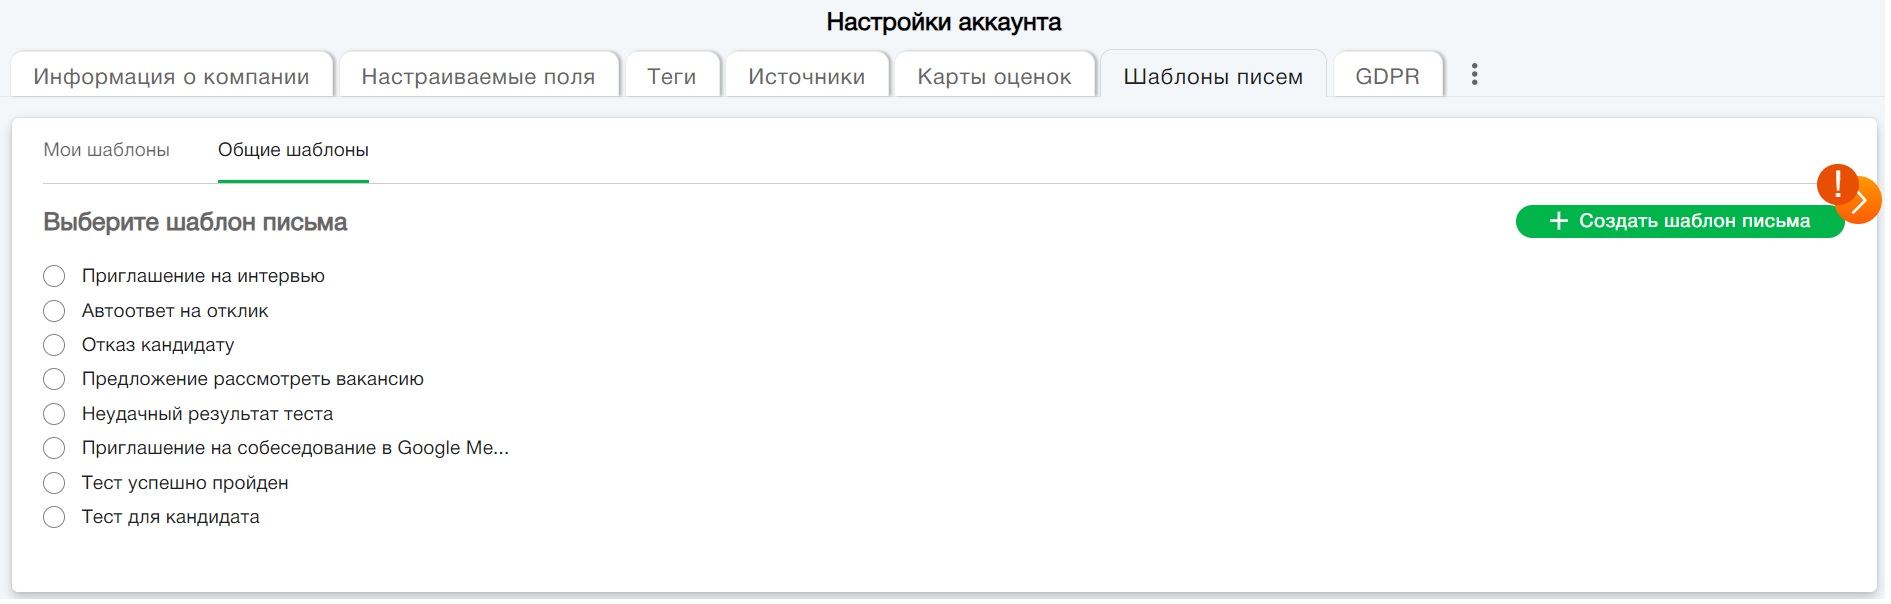Image resolution: width=1891 pixels, height=604 pixels.
Task: Select Приглашение на интервью template
Action: click(x=54, y=276)
